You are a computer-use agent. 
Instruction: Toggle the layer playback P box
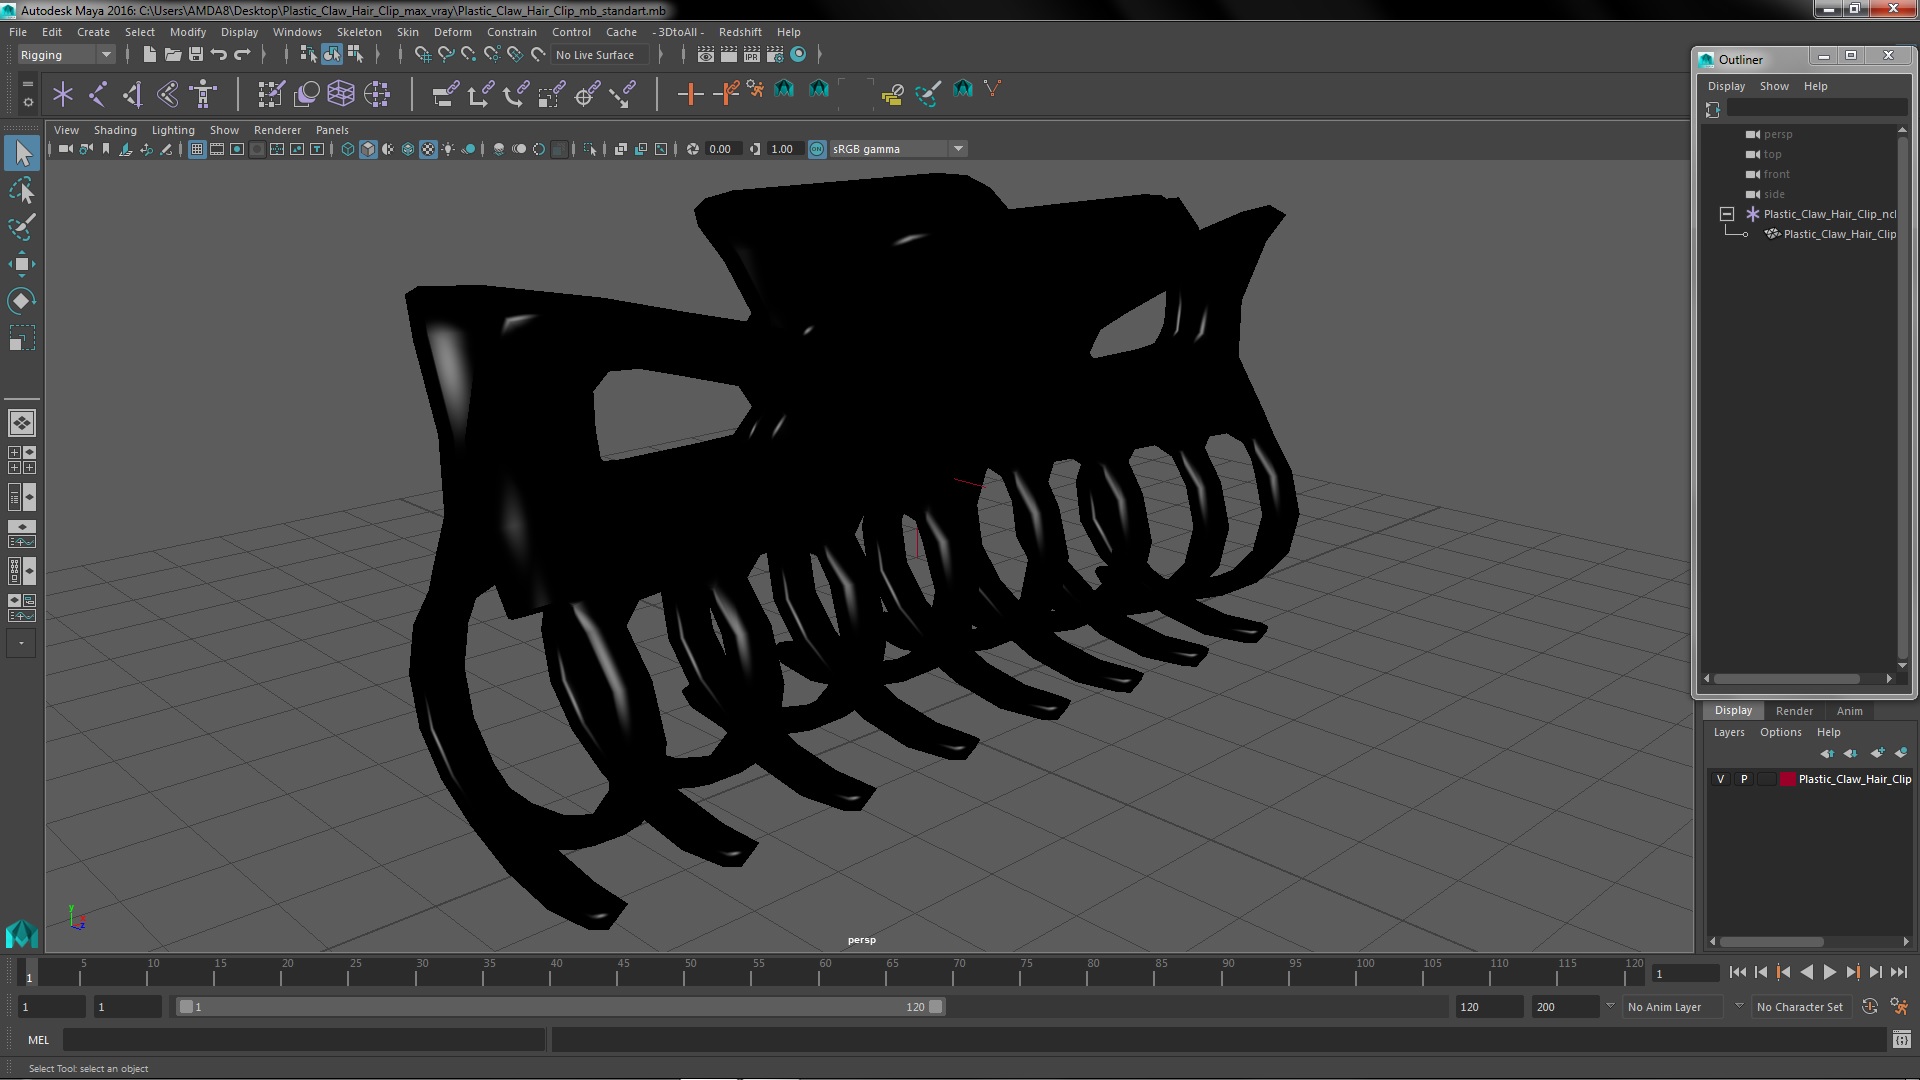(x=1744, y=779)
